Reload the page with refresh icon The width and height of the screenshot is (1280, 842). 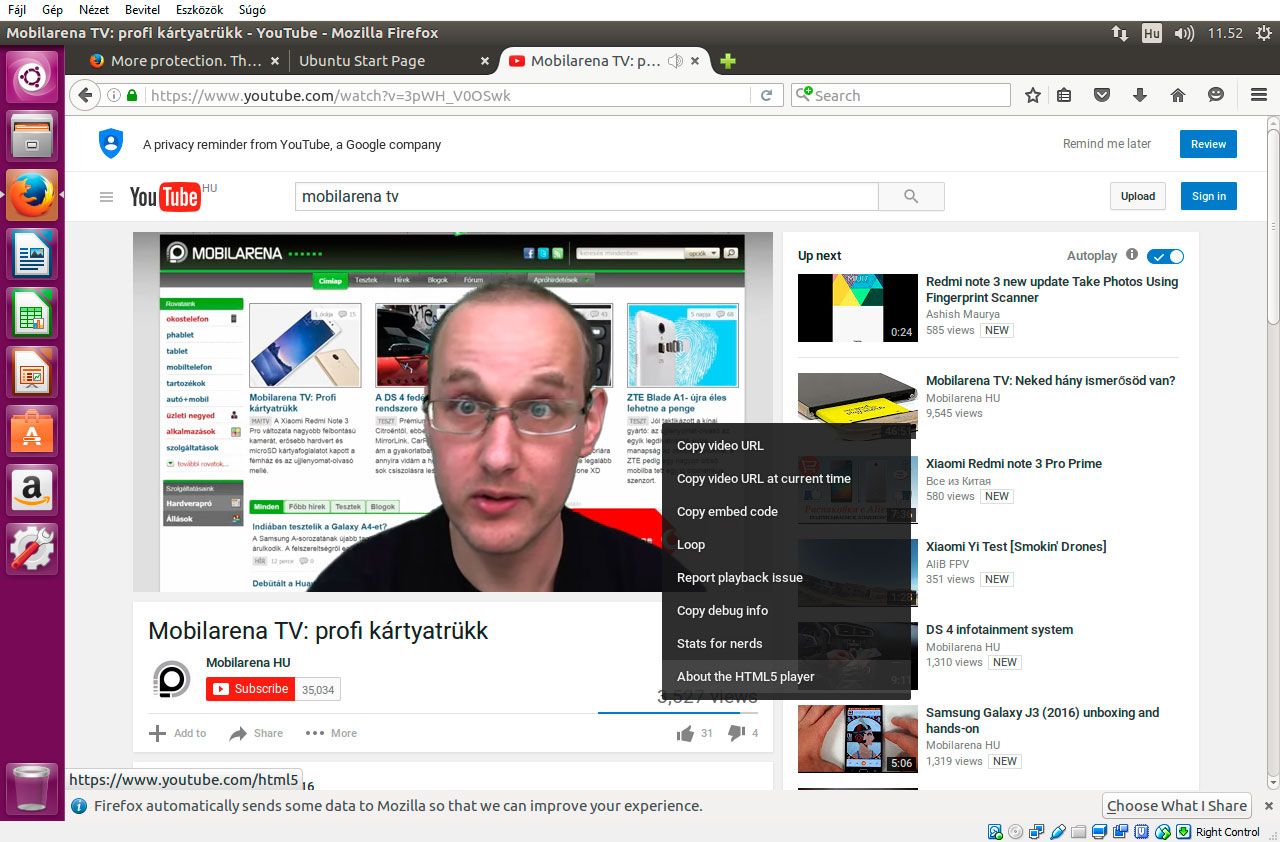(766, 95)
